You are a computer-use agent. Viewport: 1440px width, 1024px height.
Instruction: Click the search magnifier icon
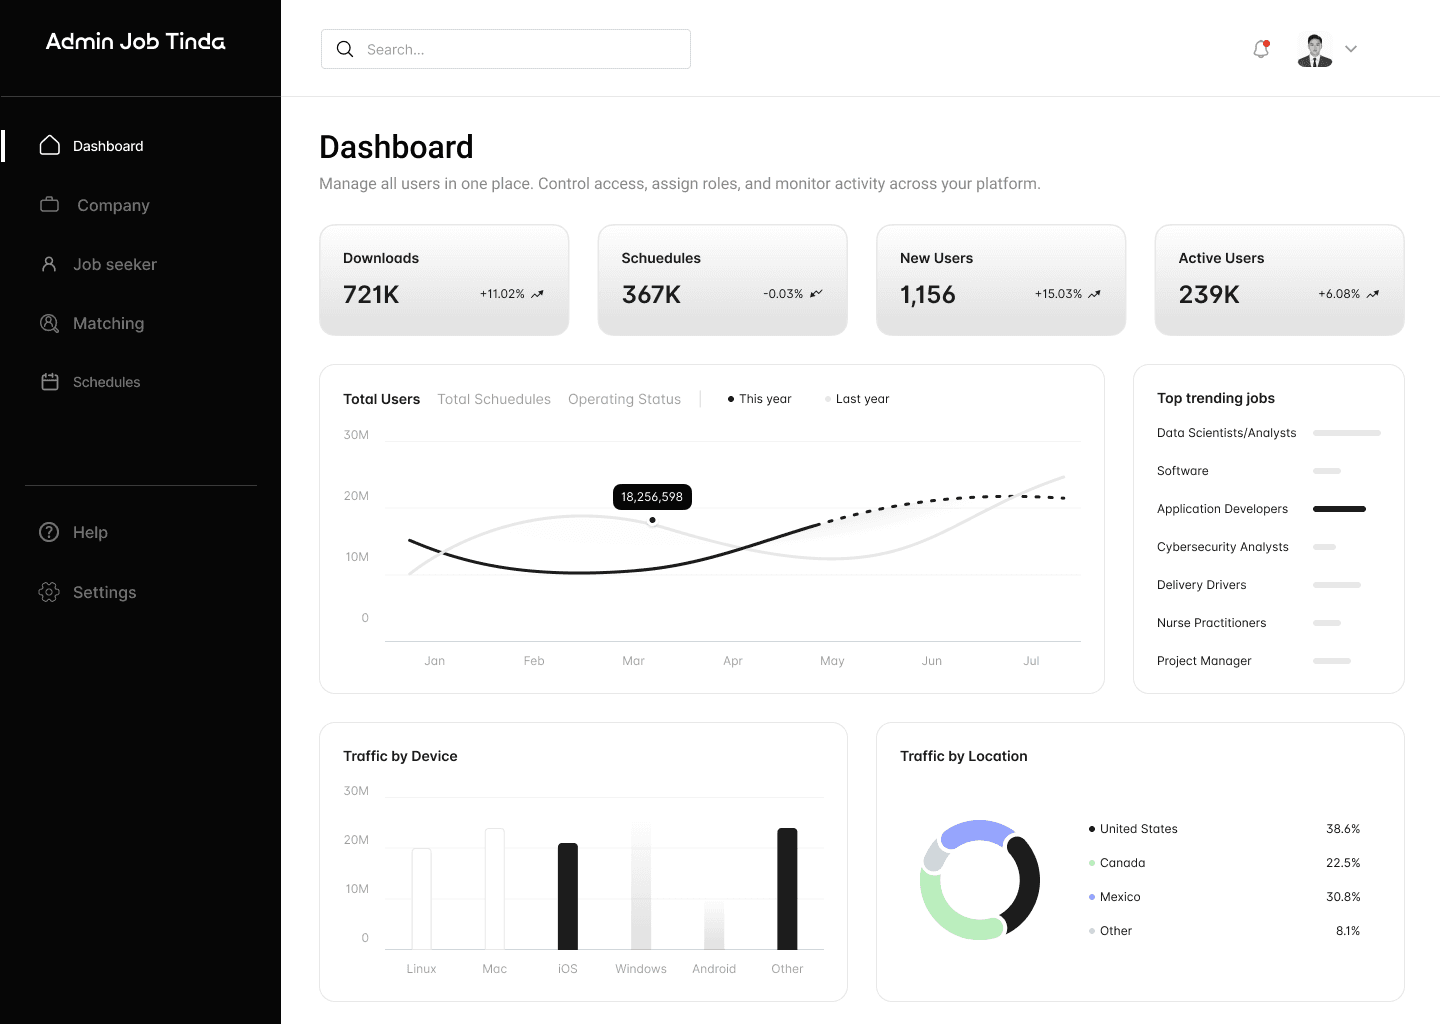(345, 49)
